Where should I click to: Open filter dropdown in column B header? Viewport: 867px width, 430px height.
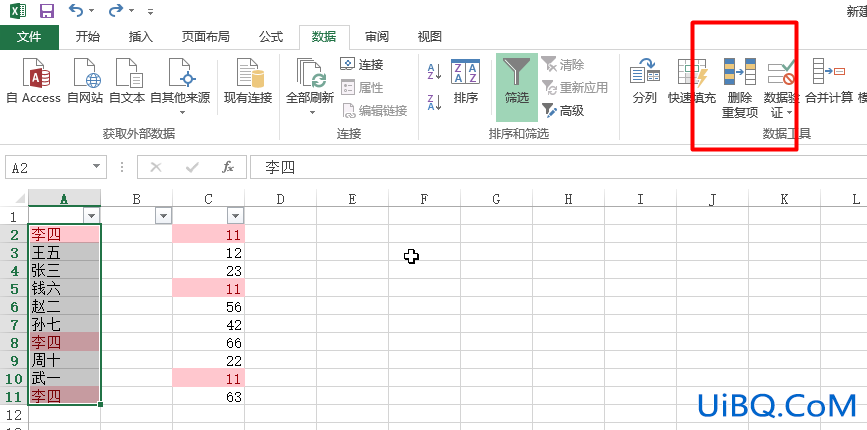164,216
